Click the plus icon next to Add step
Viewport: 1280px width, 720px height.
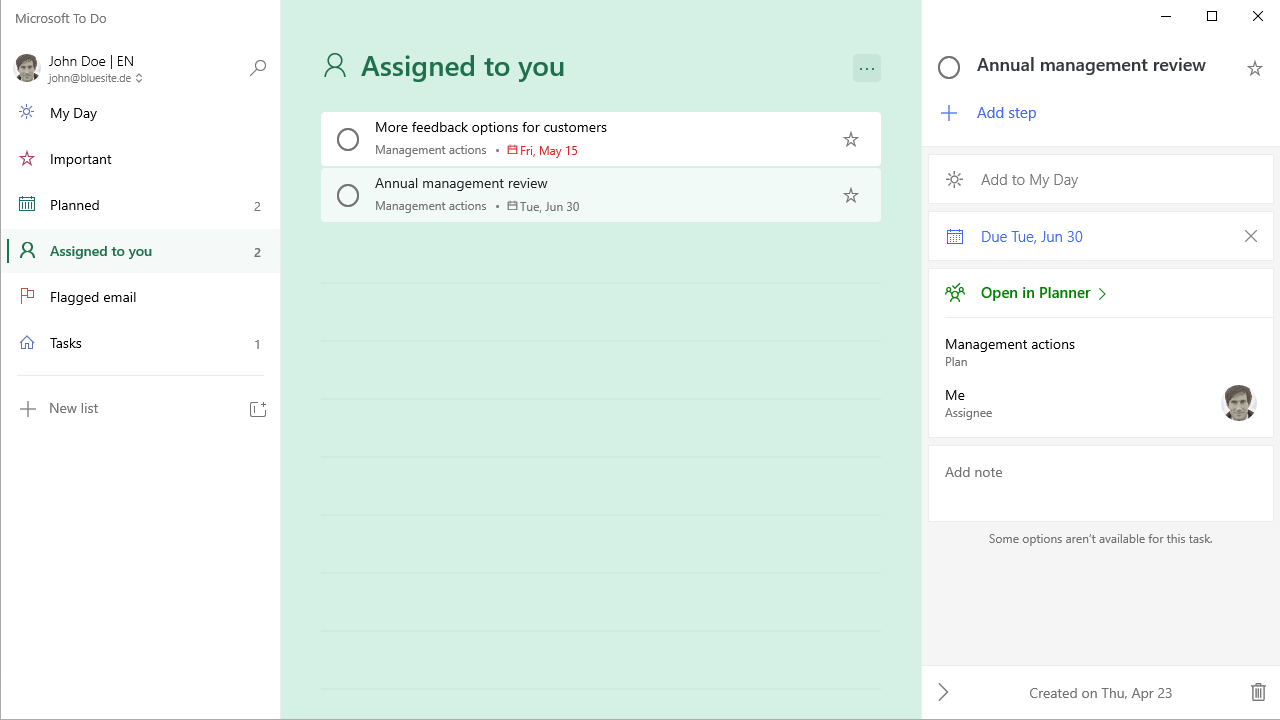[x=949, y=113]
